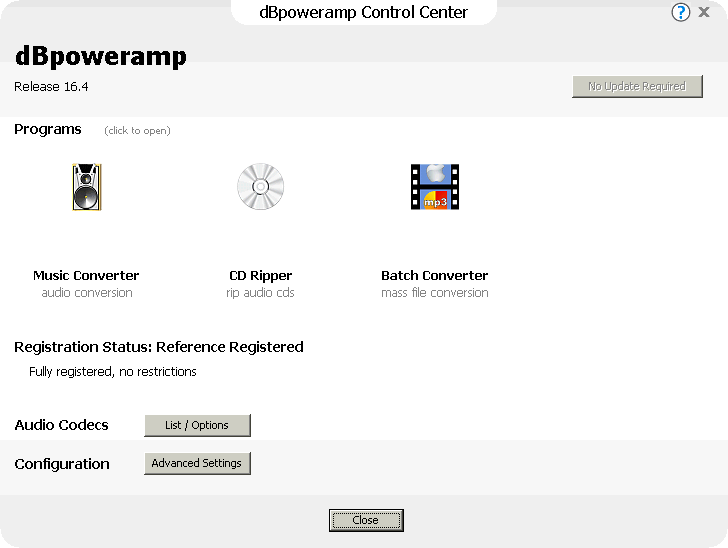The image size is (728, 548).
Task: Click the 'Programs' section heading
Action: click(48, 129)
